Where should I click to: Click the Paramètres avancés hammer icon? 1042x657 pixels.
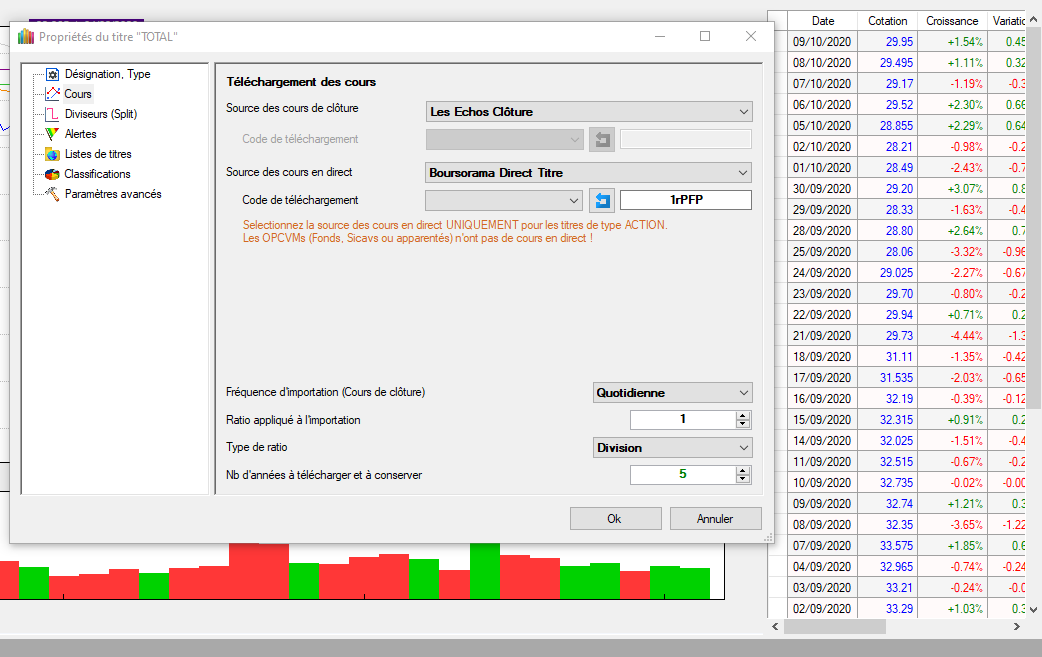pos(53,194)
